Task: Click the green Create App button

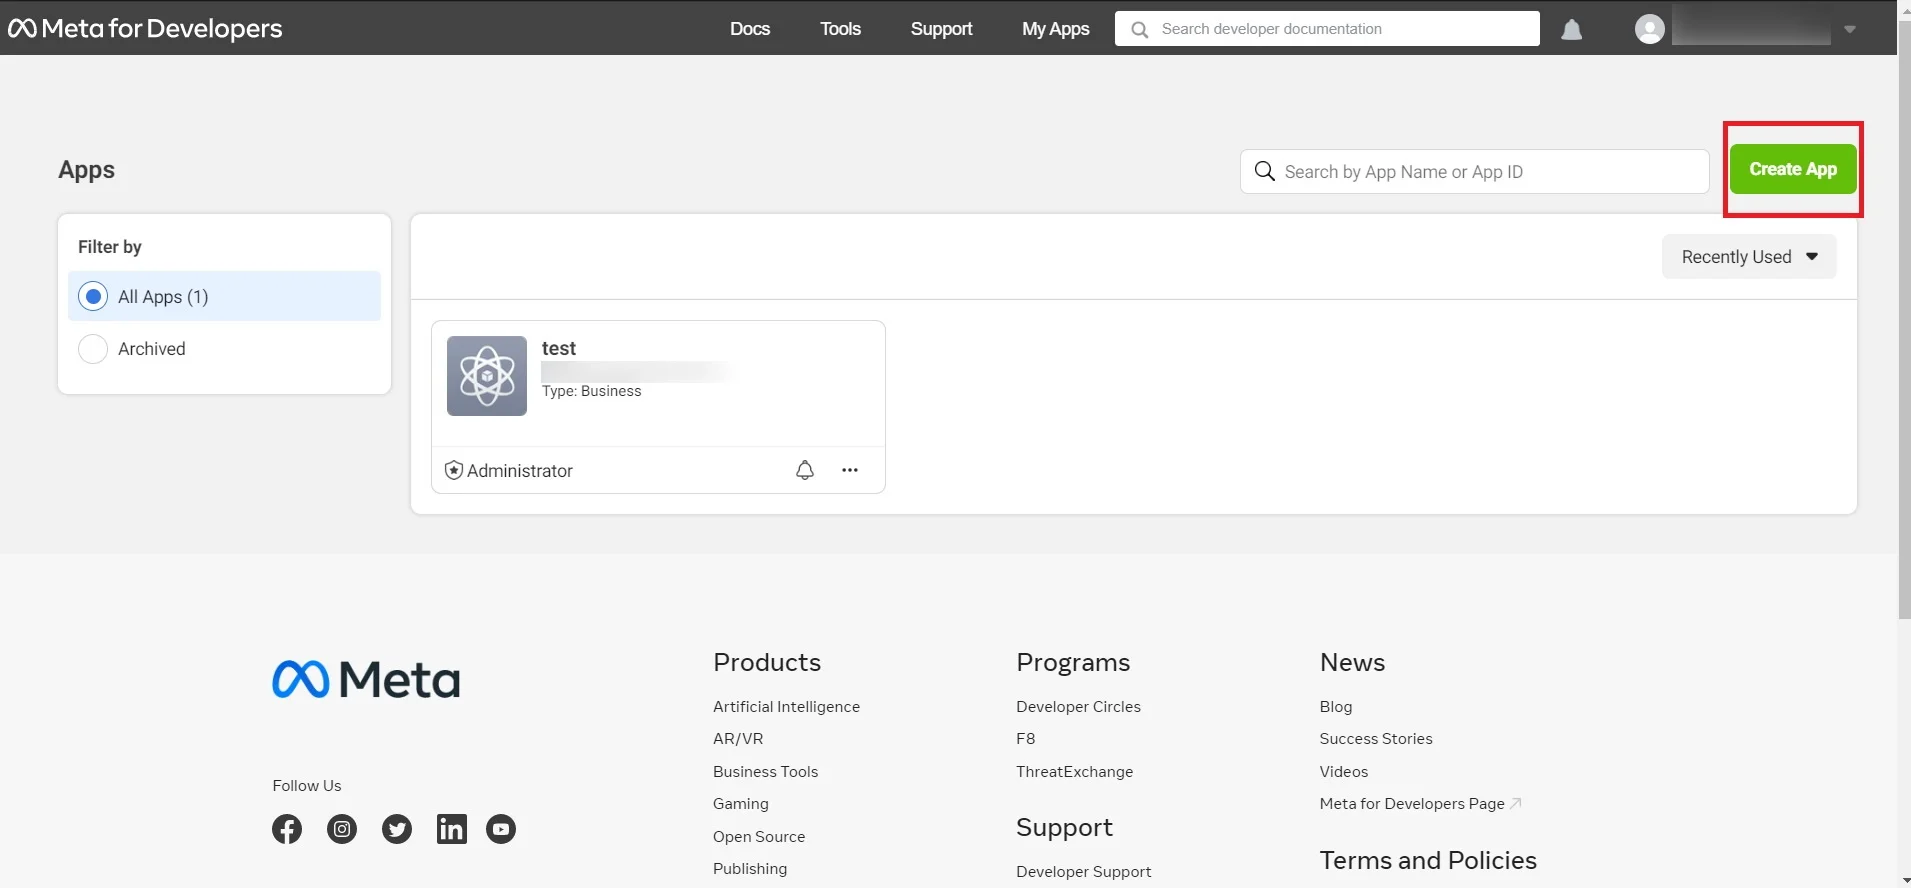Action: tap(1793, 169)
